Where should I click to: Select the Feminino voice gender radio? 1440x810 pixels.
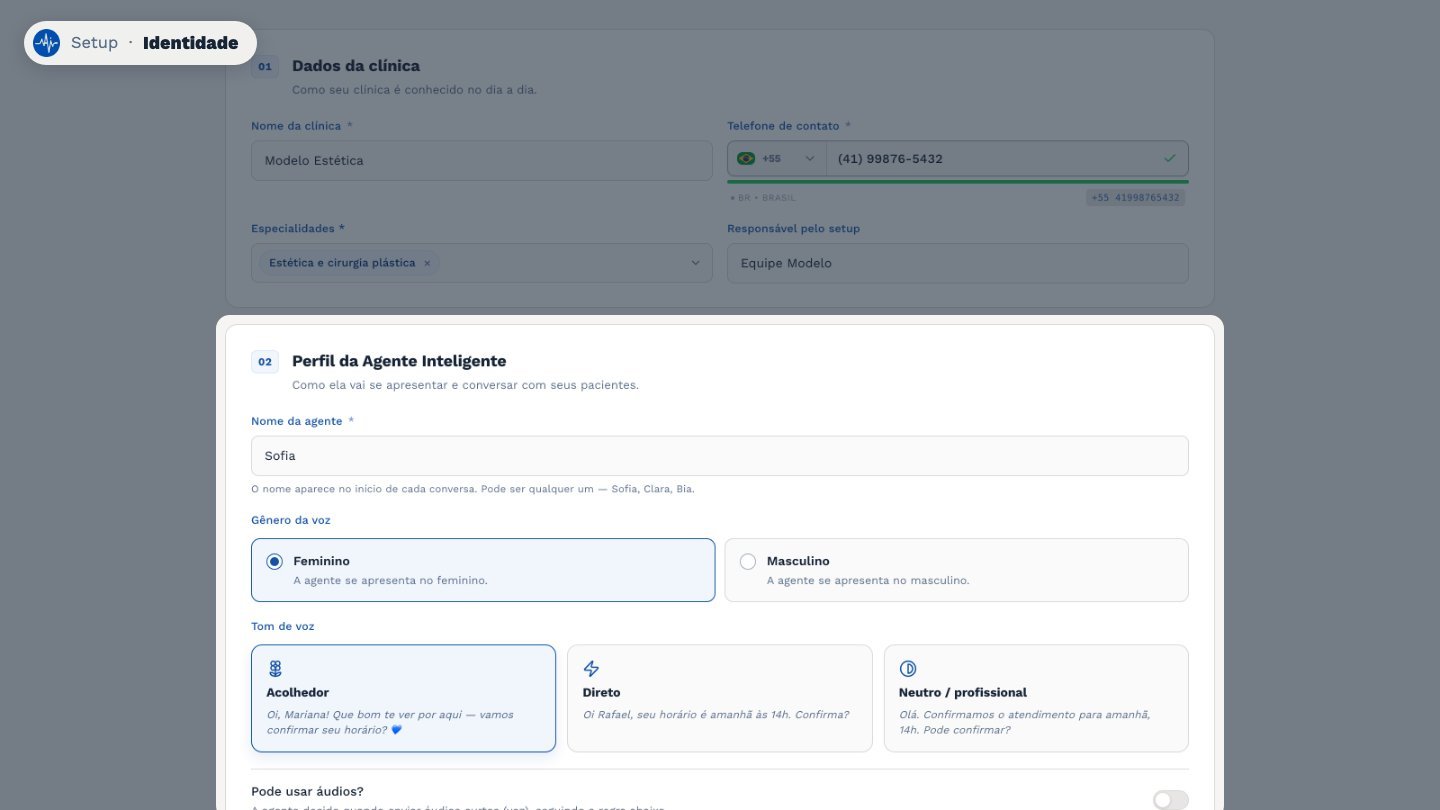(x=274, y=562)
